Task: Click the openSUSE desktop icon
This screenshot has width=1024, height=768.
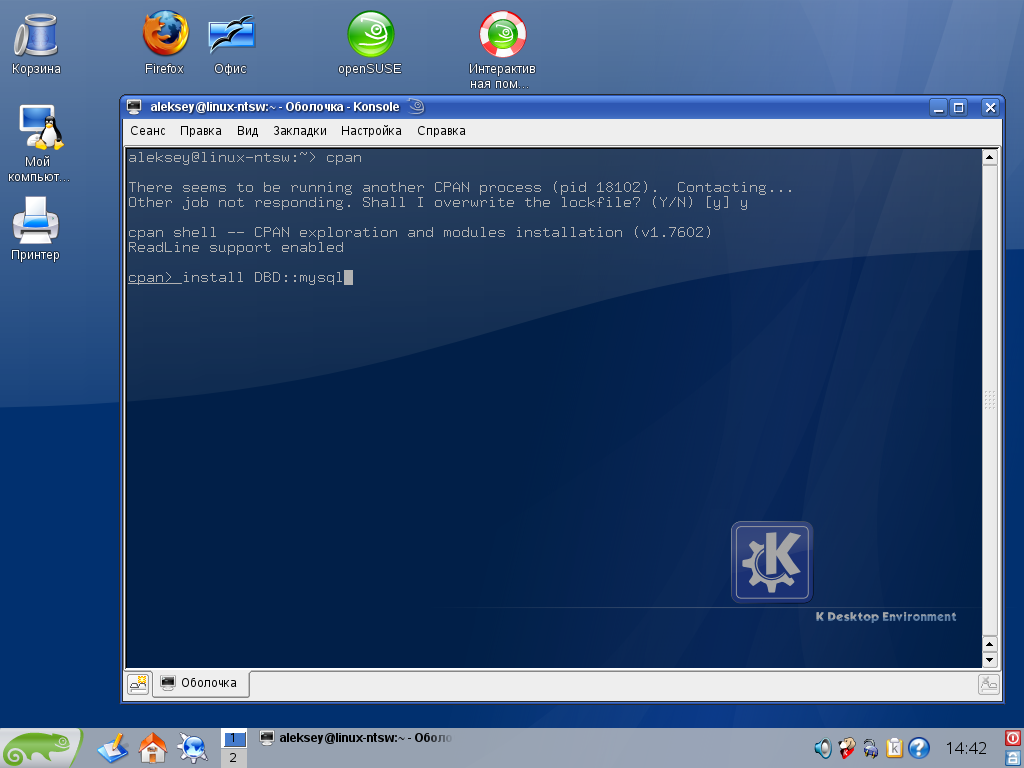Action: pos(370,36)
